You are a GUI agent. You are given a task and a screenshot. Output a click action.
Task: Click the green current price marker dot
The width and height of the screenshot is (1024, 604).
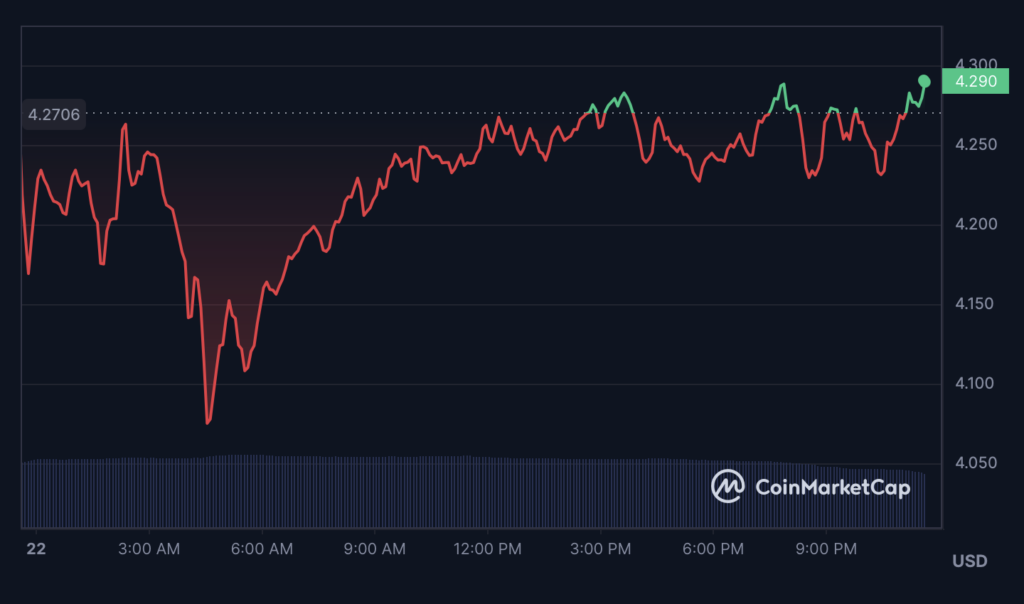pos(924,81)
